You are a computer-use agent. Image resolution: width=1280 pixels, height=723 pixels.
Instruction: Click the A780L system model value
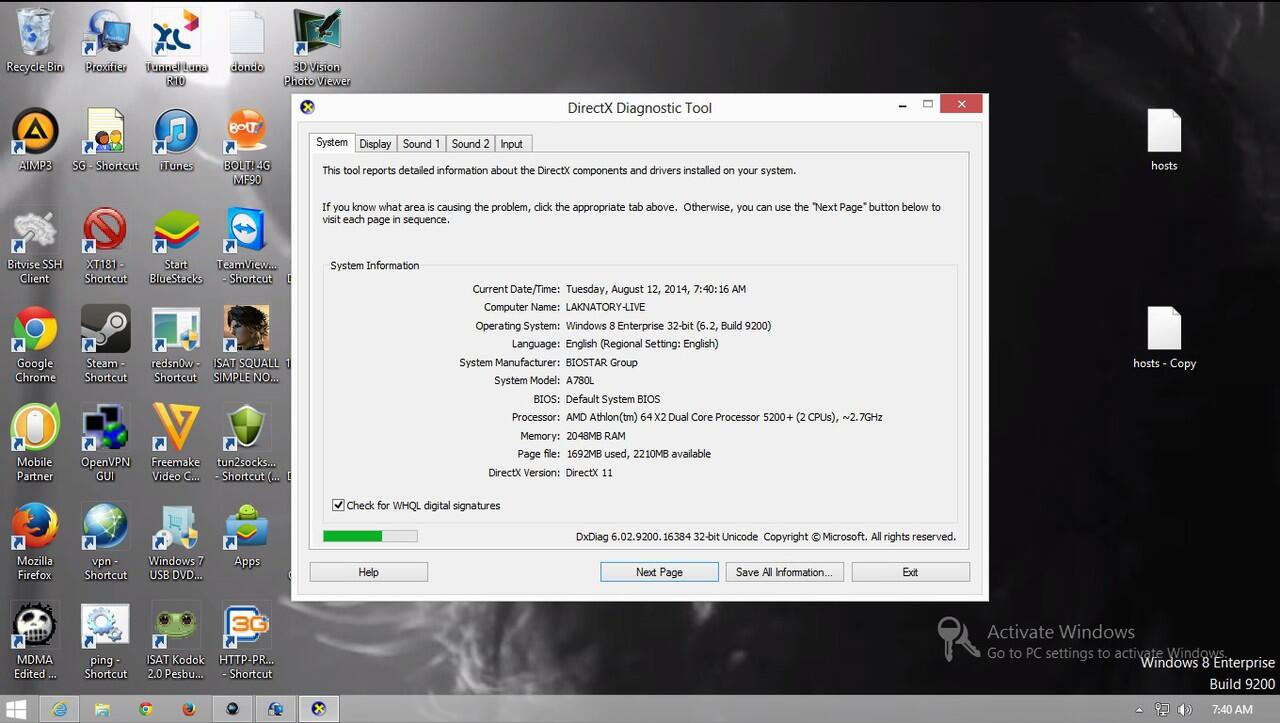click(580, 381)
